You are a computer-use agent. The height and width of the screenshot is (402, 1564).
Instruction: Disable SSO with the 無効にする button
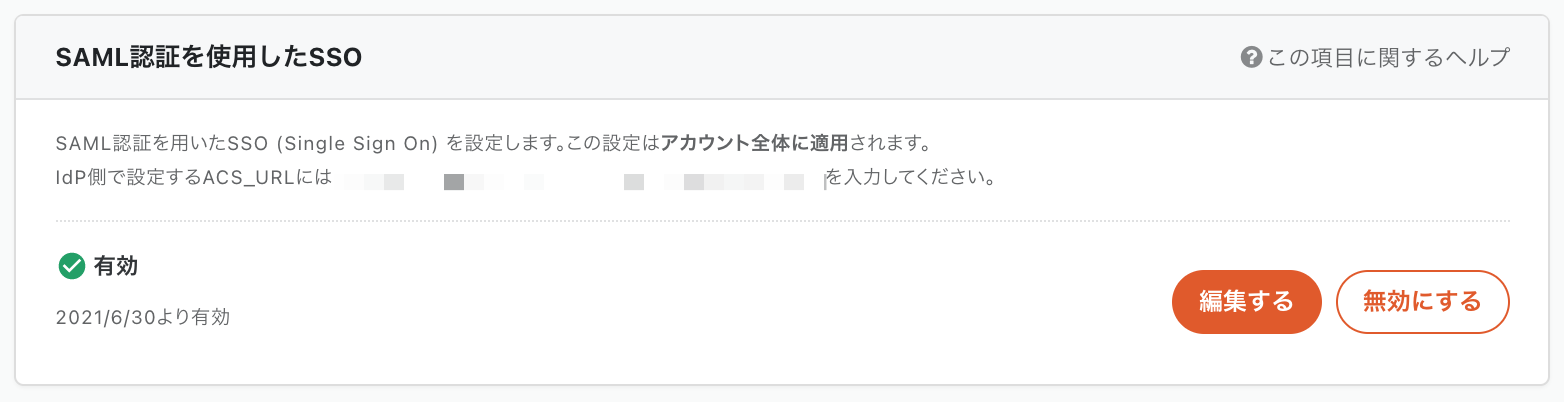(1422, 301)
